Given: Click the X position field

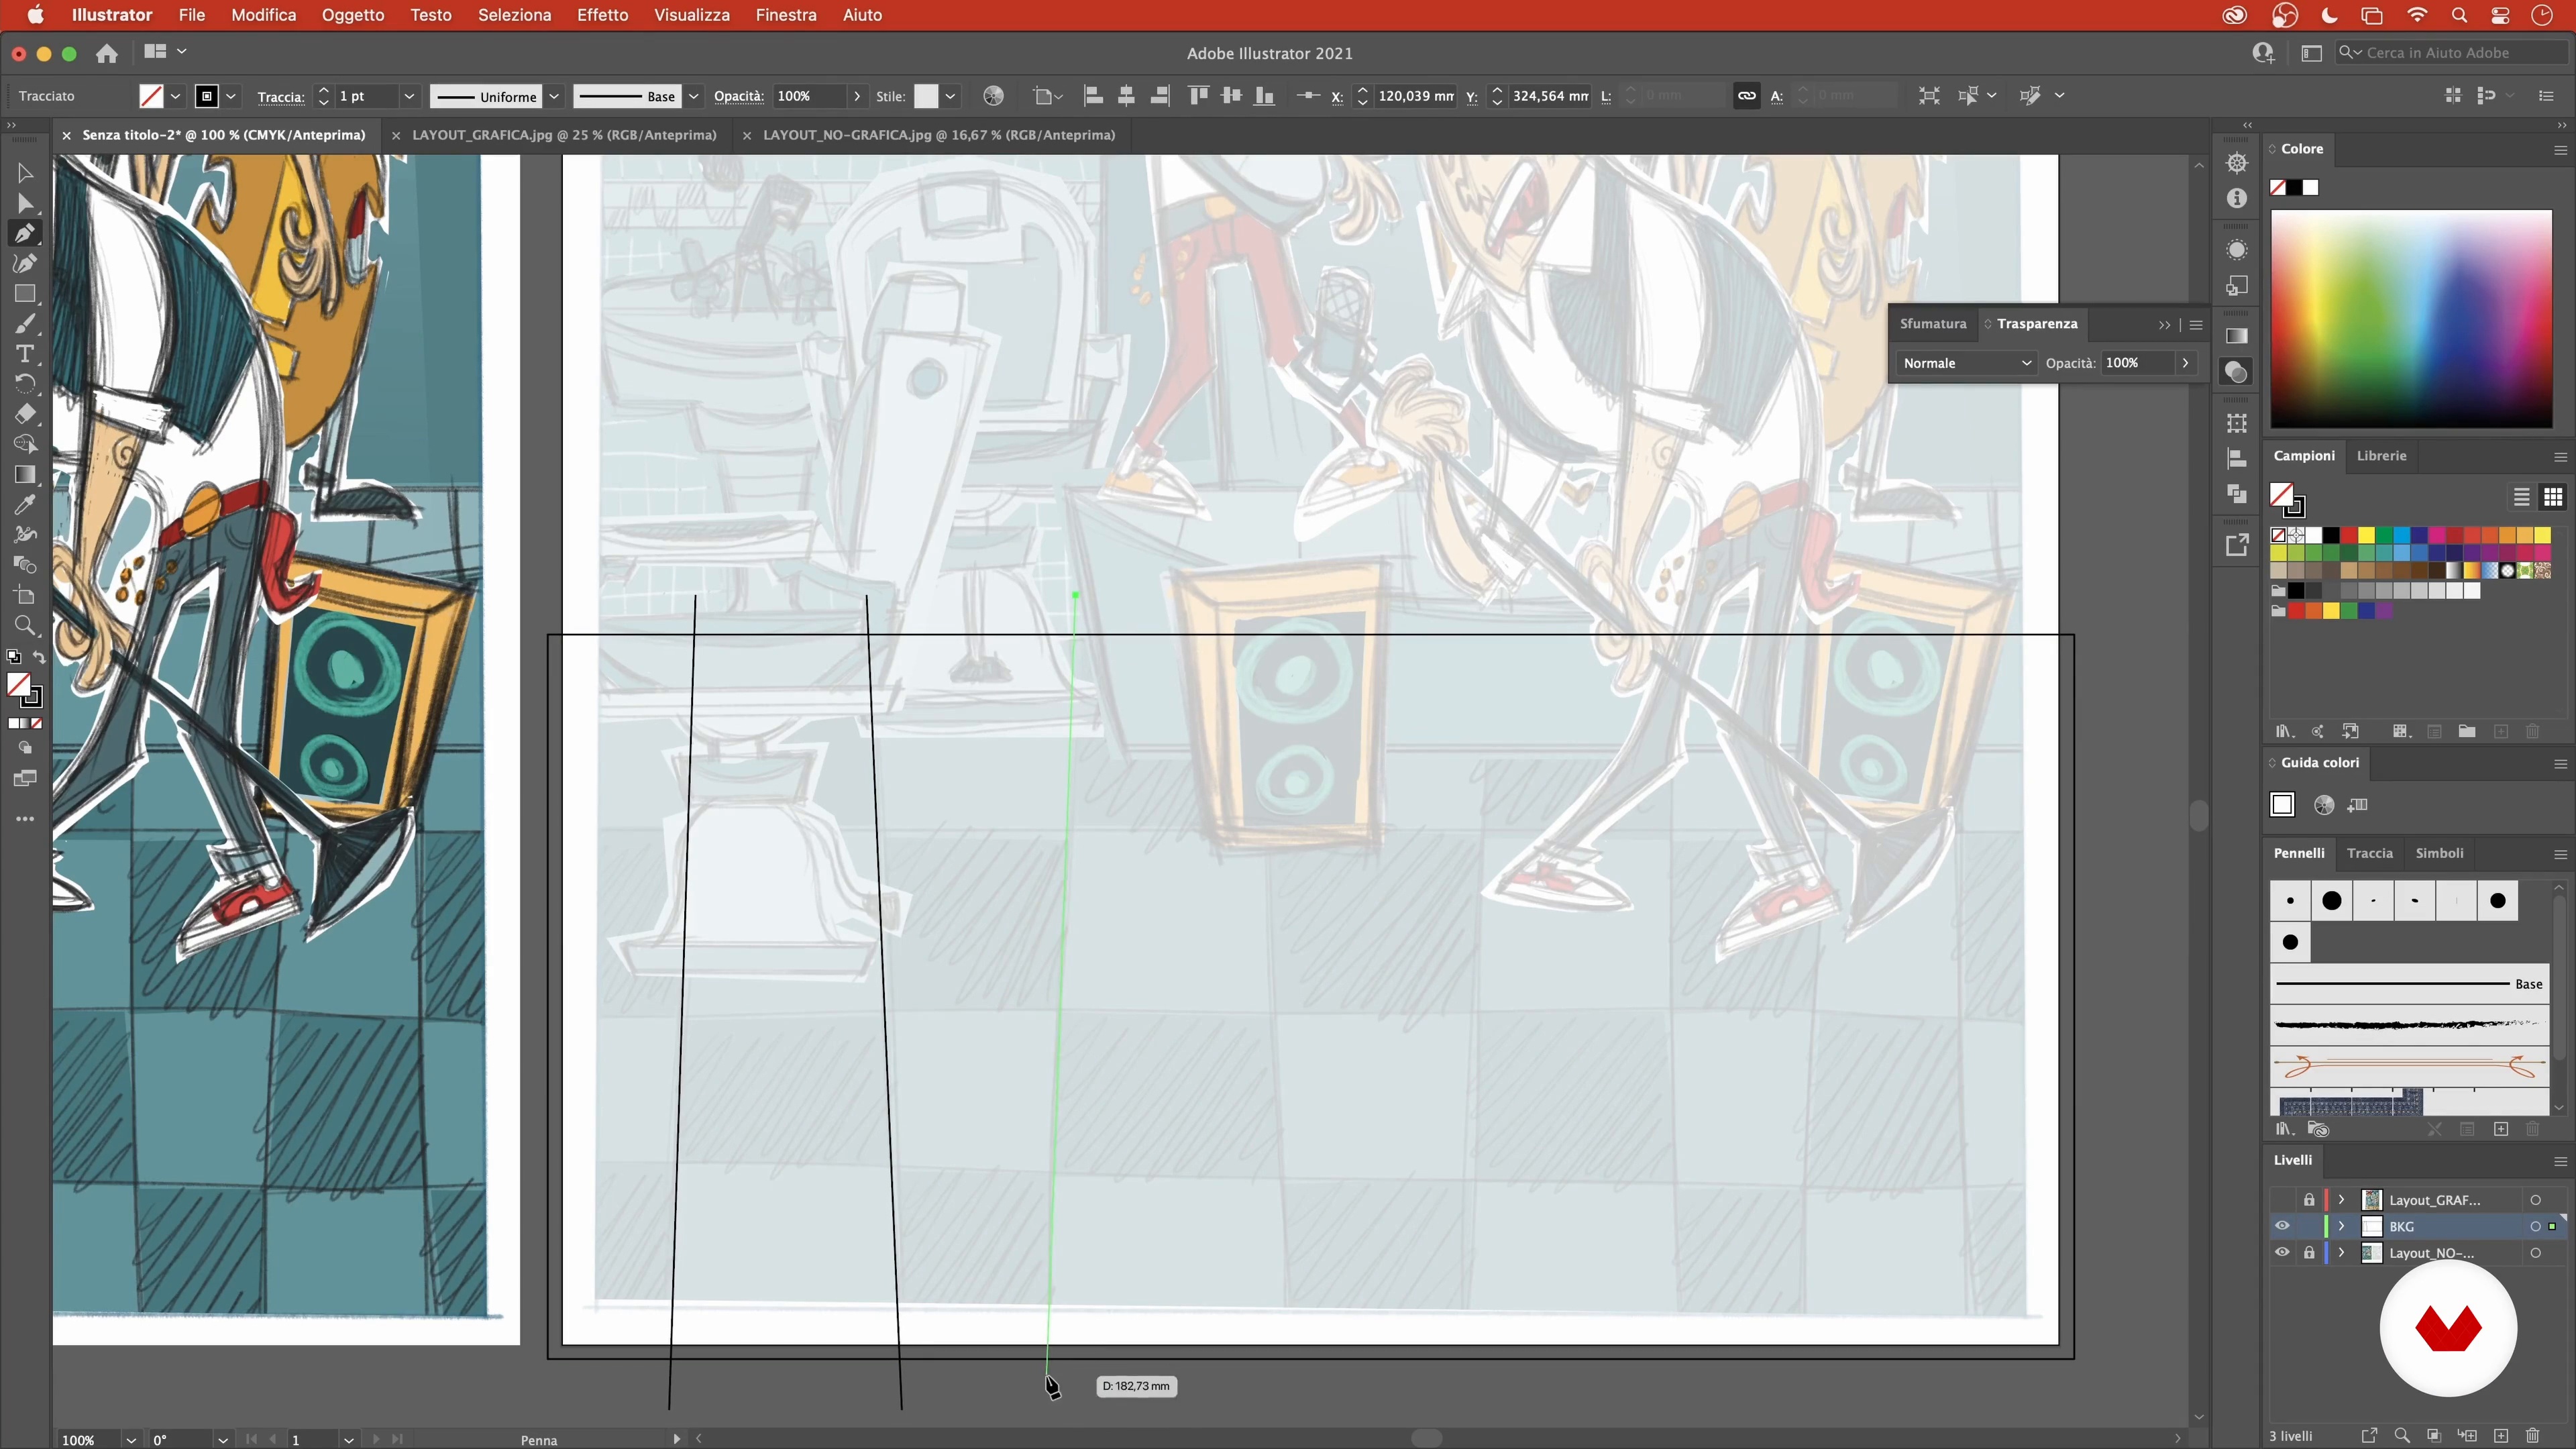Looking at the screenshot, I should tap(1415, 96).
